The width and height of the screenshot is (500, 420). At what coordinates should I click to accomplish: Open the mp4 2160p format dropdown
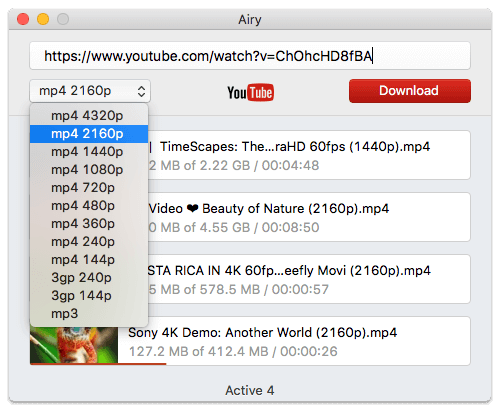90,91
